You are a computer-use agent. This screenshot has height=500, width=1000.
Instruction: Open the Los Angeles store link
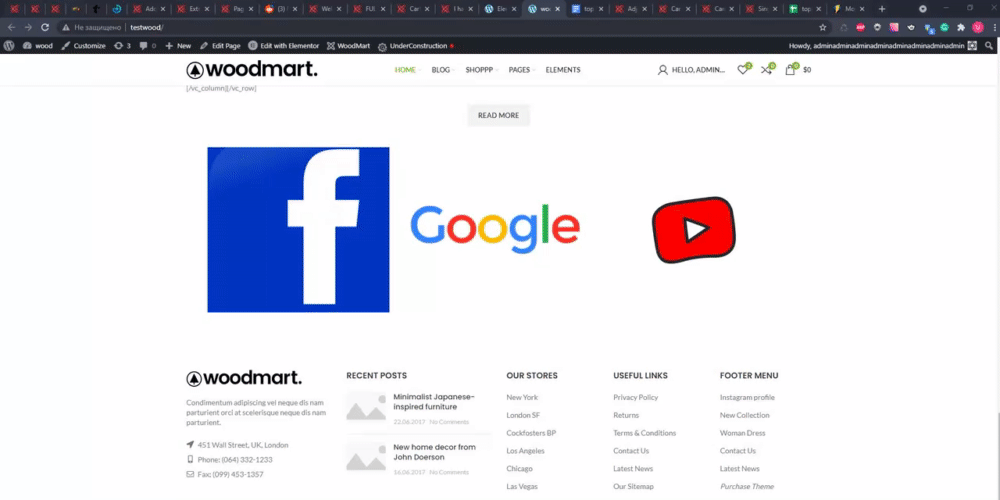526,451
